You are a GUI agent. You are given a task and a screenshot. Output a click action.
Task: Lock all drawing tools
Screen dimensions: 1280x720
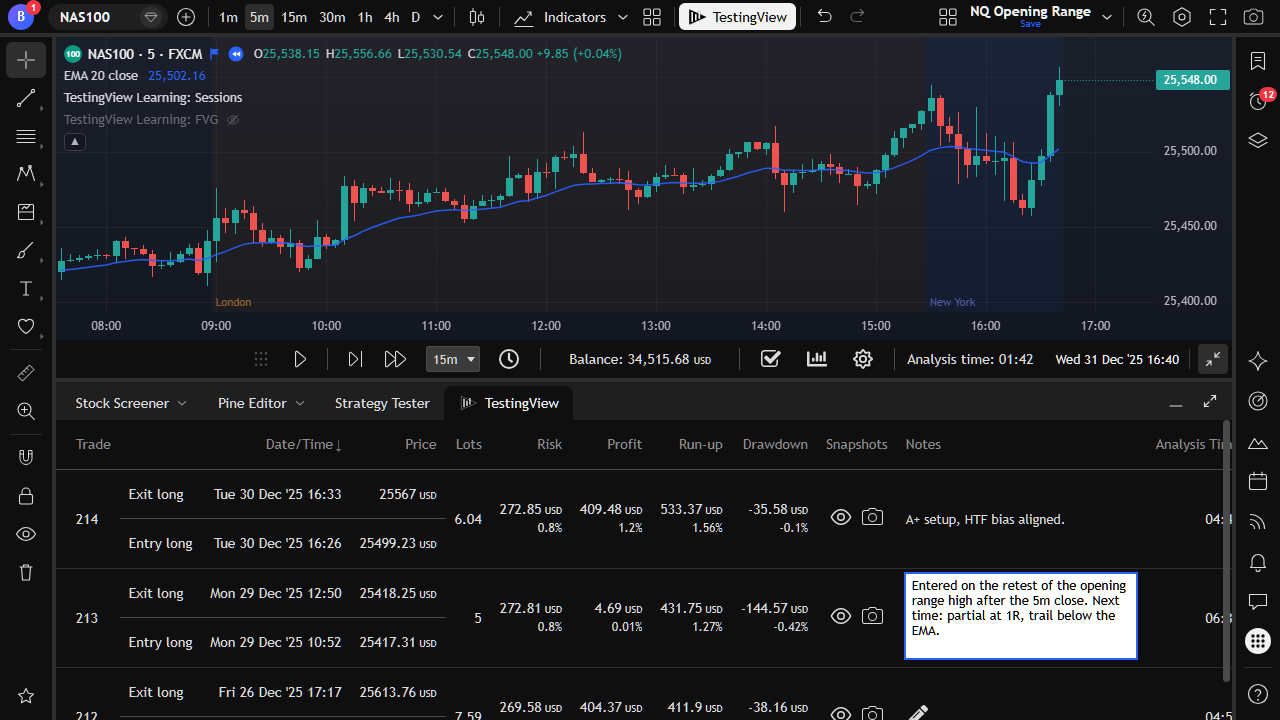click(26, 496)
